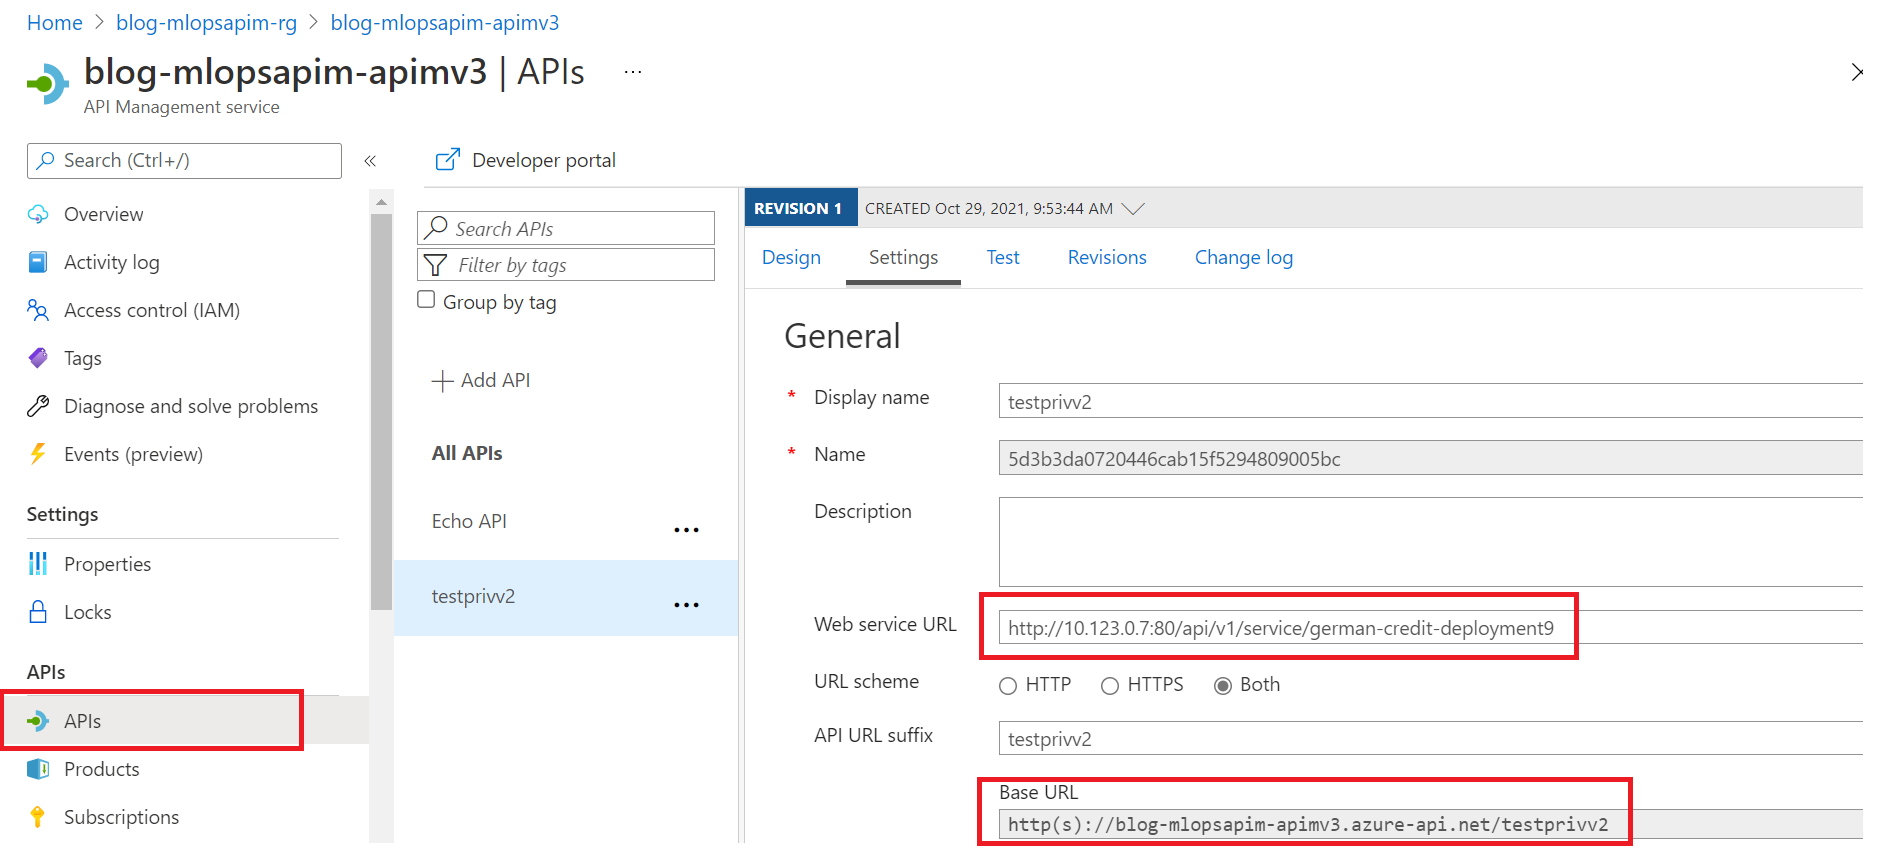Image resolution: width=1877 pixels, height=850 pixels.
Task: Enable the Group by tag checkbox
Action: coord(426,300)
